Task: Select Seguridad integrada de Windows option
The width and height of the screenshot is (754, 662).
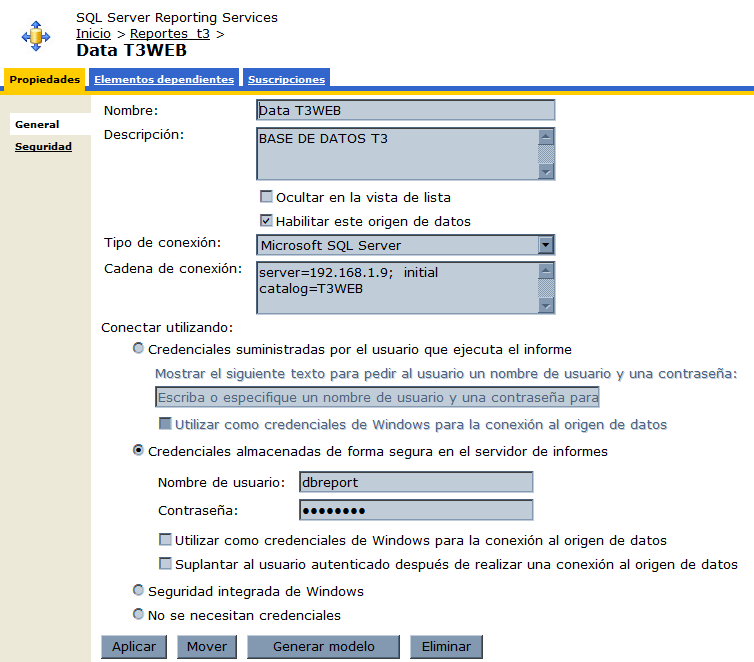Action: click(x=138, y=590)
